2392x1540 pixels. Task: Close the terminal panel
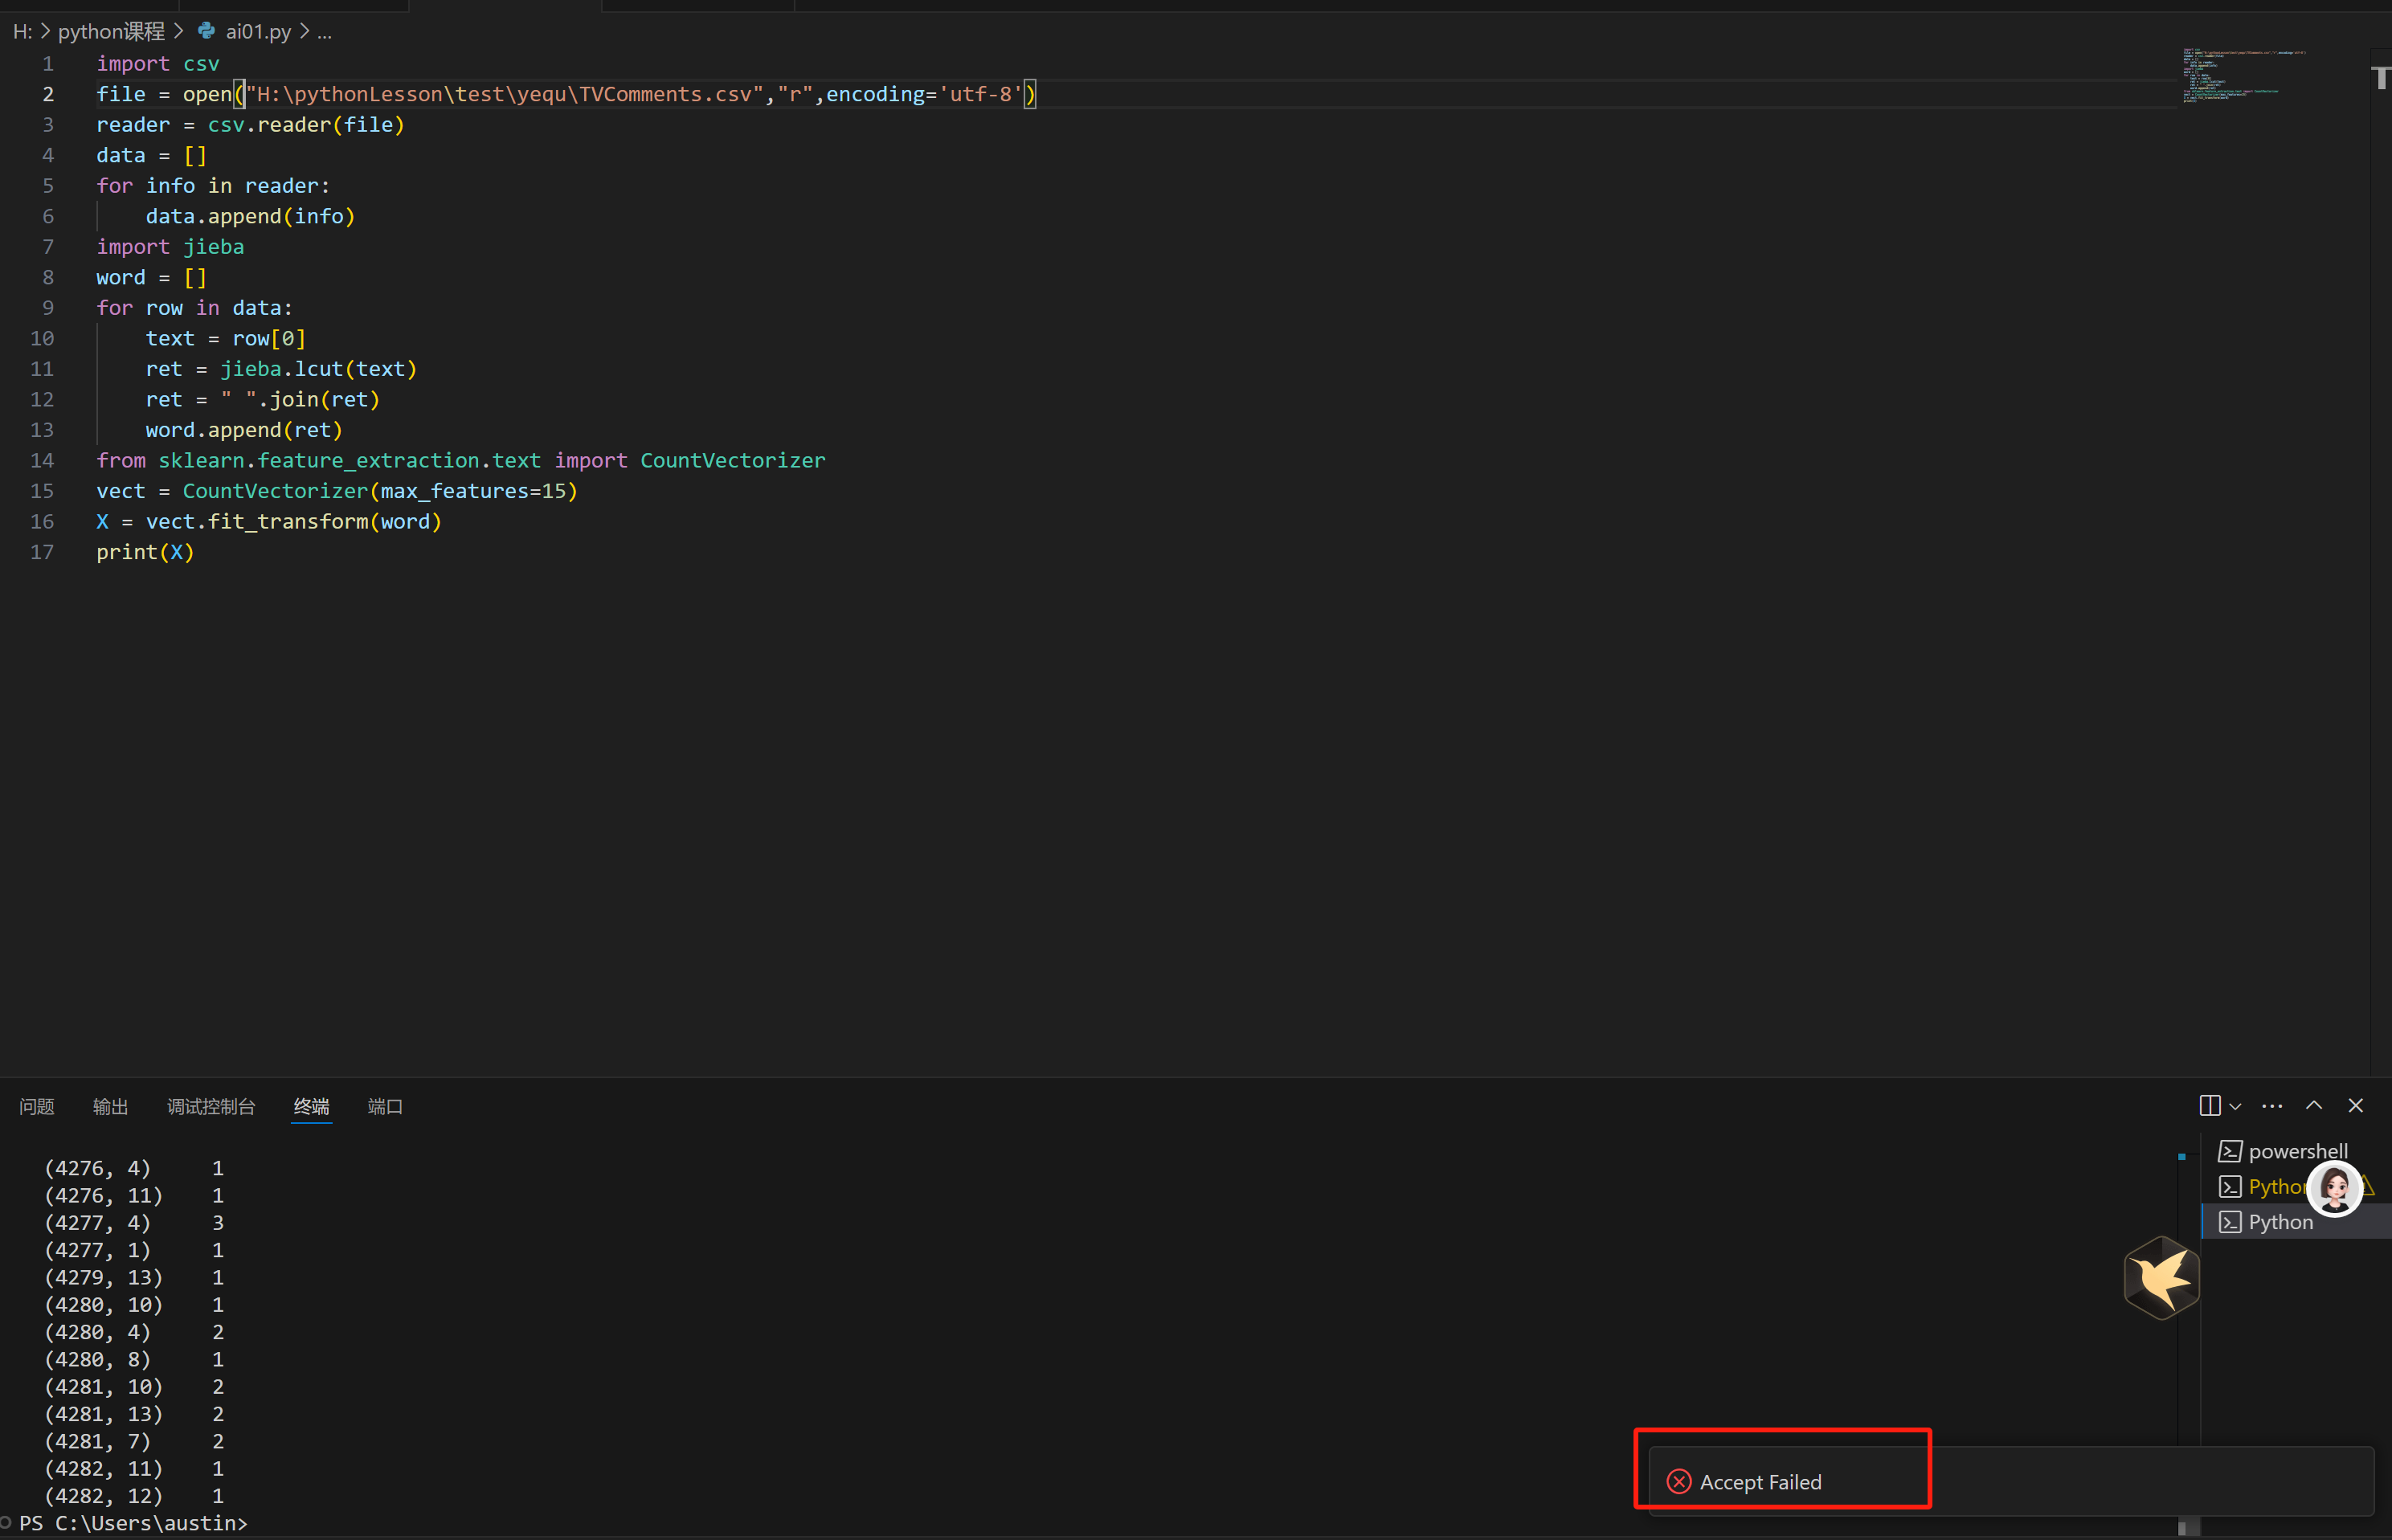[2356, 1105]
